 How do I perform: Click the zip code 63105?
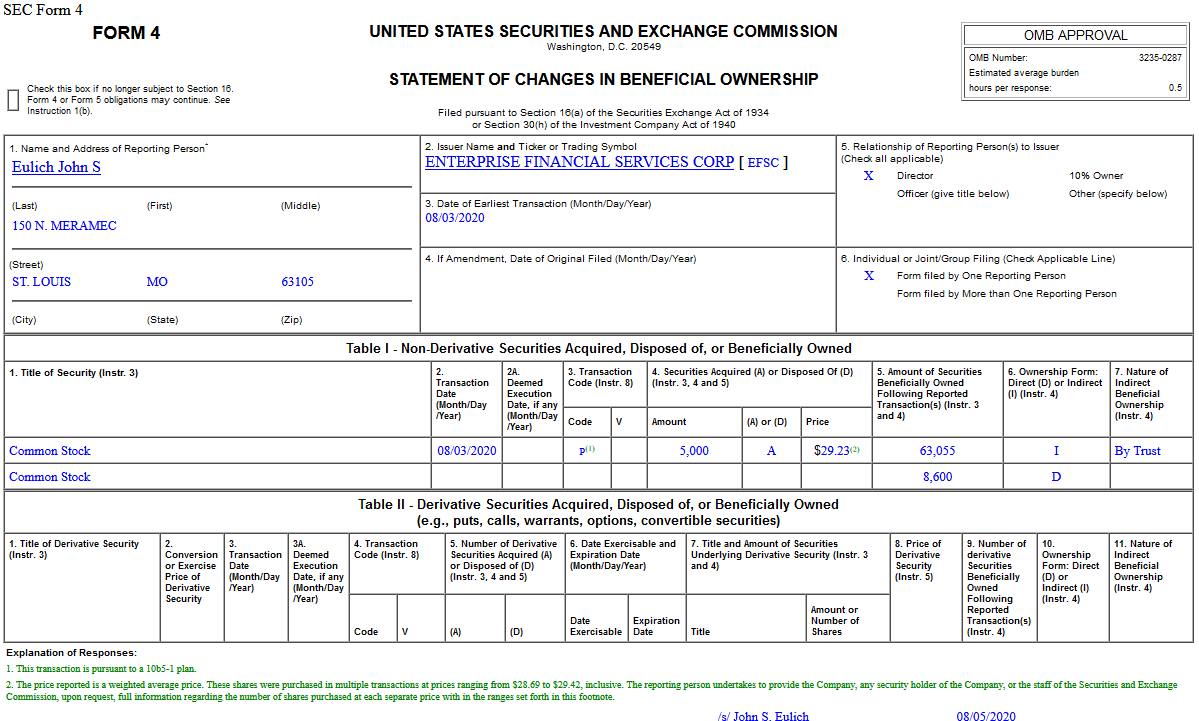(x=297, y=281)
